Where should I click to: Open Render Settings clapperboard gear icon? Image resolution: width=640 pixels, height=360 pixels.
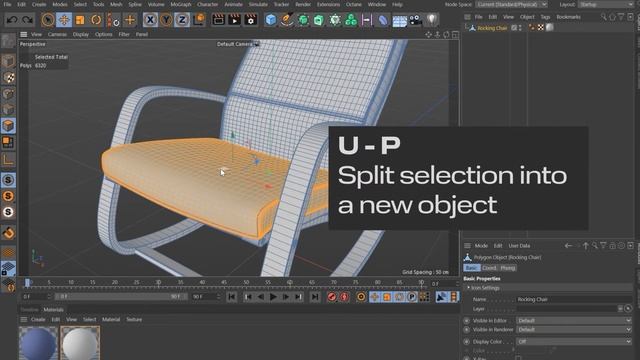(x=250, y=20)
